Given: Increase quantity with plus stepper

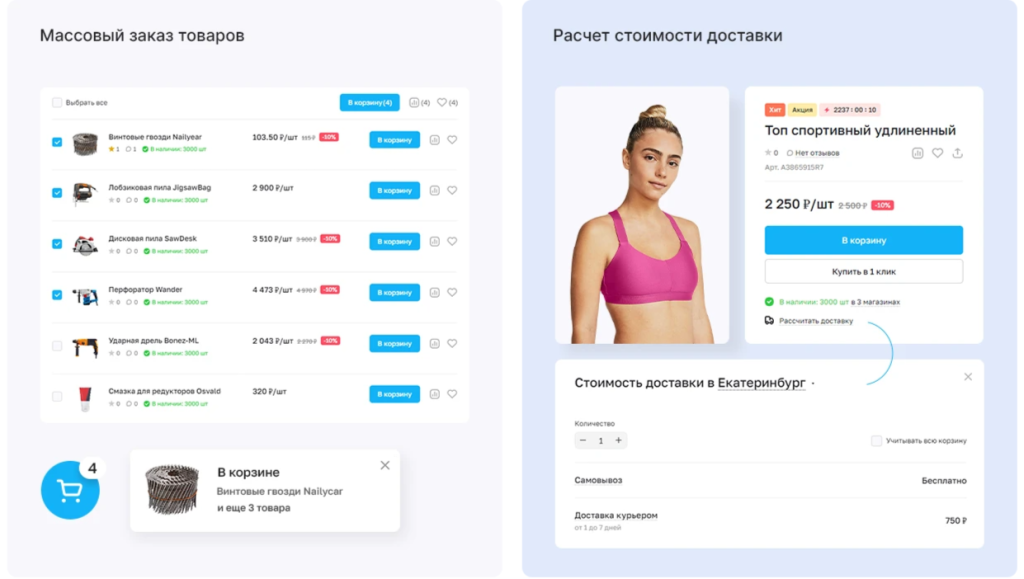Looking at the screenshot, I should point(618,441).
